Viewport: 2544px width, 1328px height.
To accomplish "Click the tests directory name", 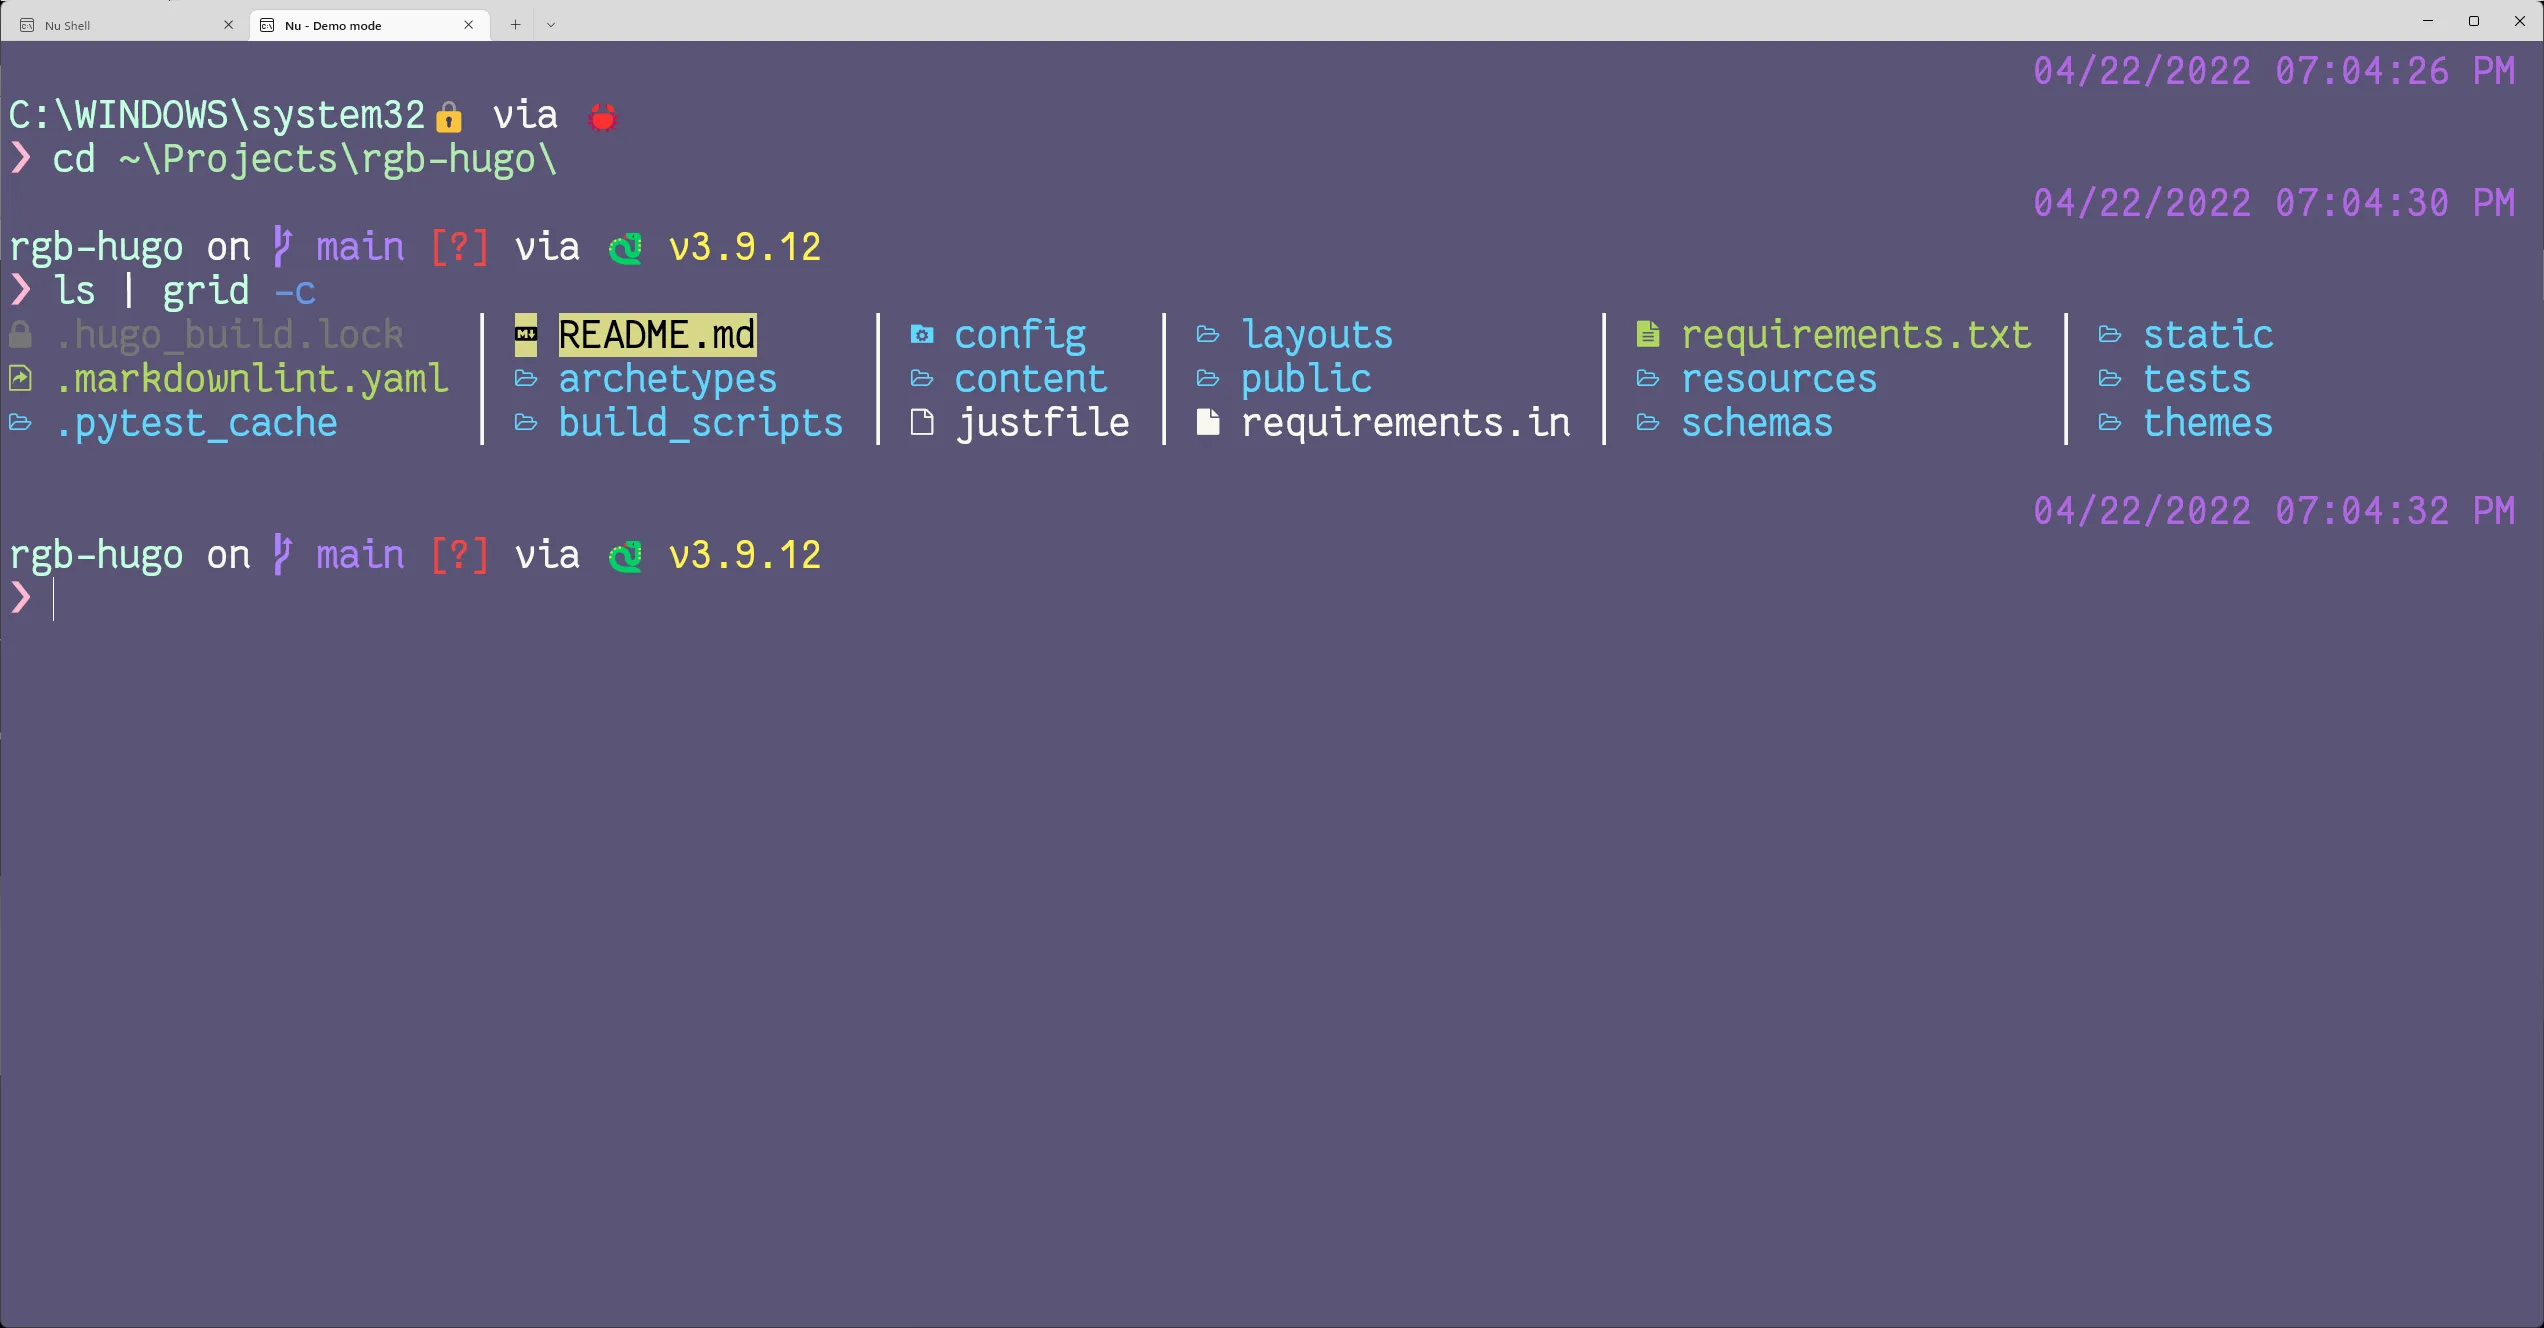I will point(2197,379).
